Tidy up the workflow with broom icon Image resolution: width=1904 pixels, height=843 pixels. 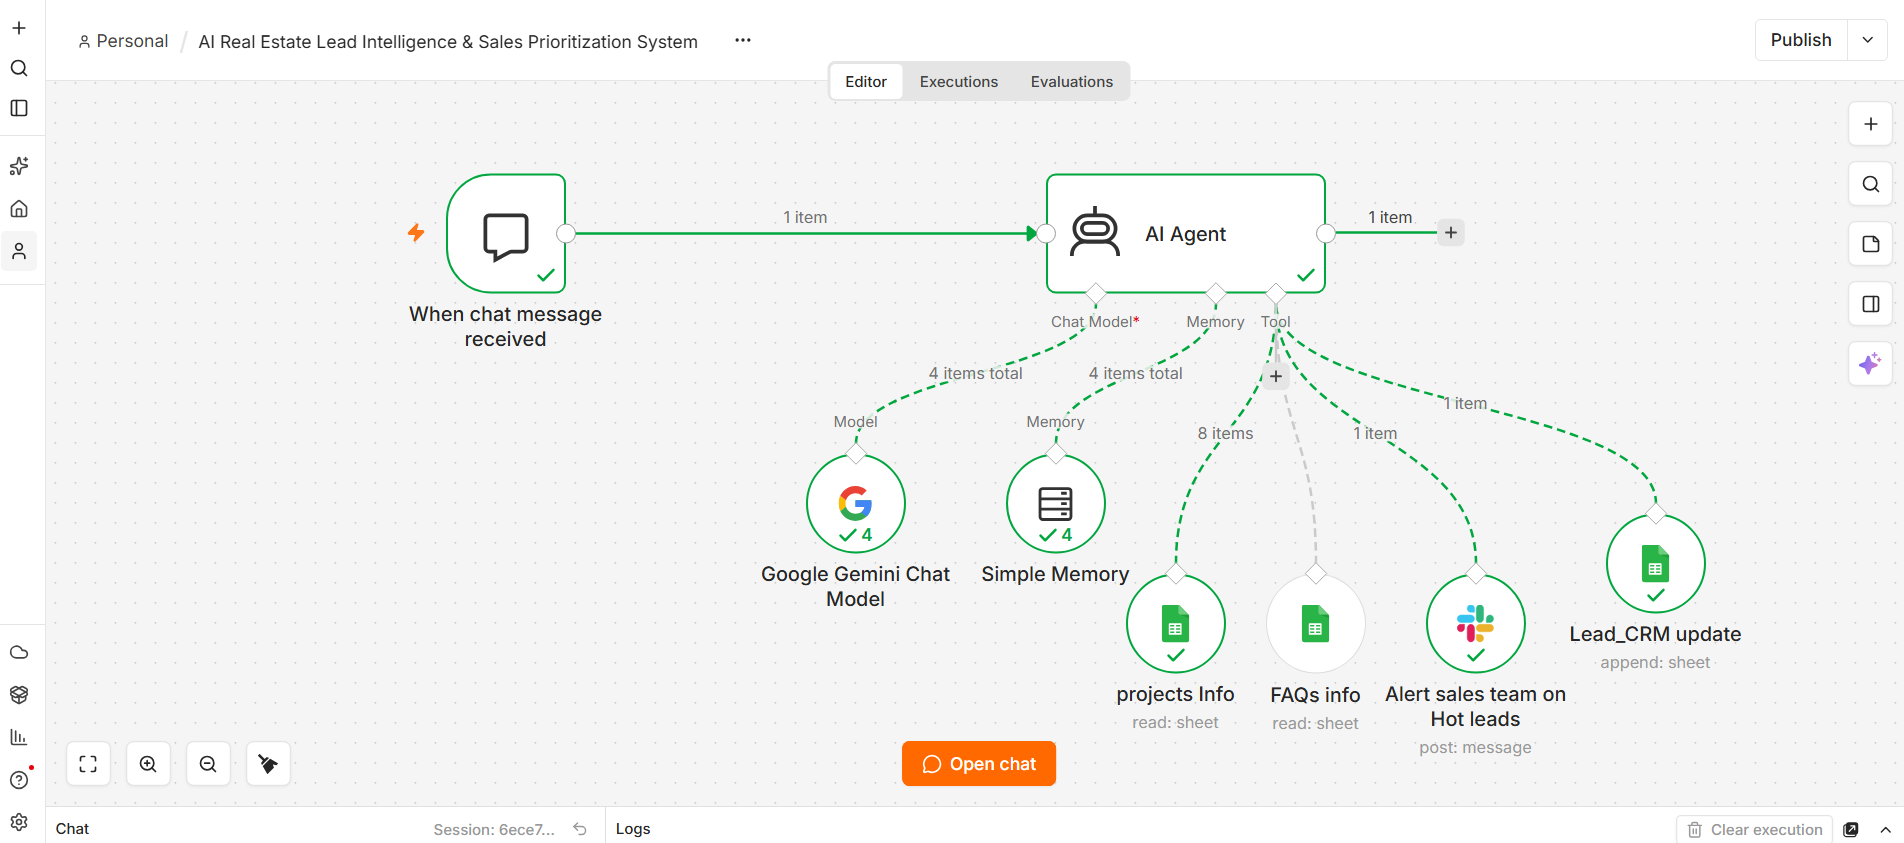point(268,764)
